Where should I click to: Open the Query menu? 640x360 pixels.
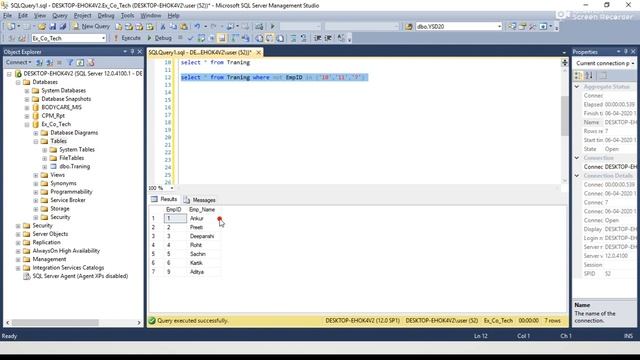click(x=60, y=16)
